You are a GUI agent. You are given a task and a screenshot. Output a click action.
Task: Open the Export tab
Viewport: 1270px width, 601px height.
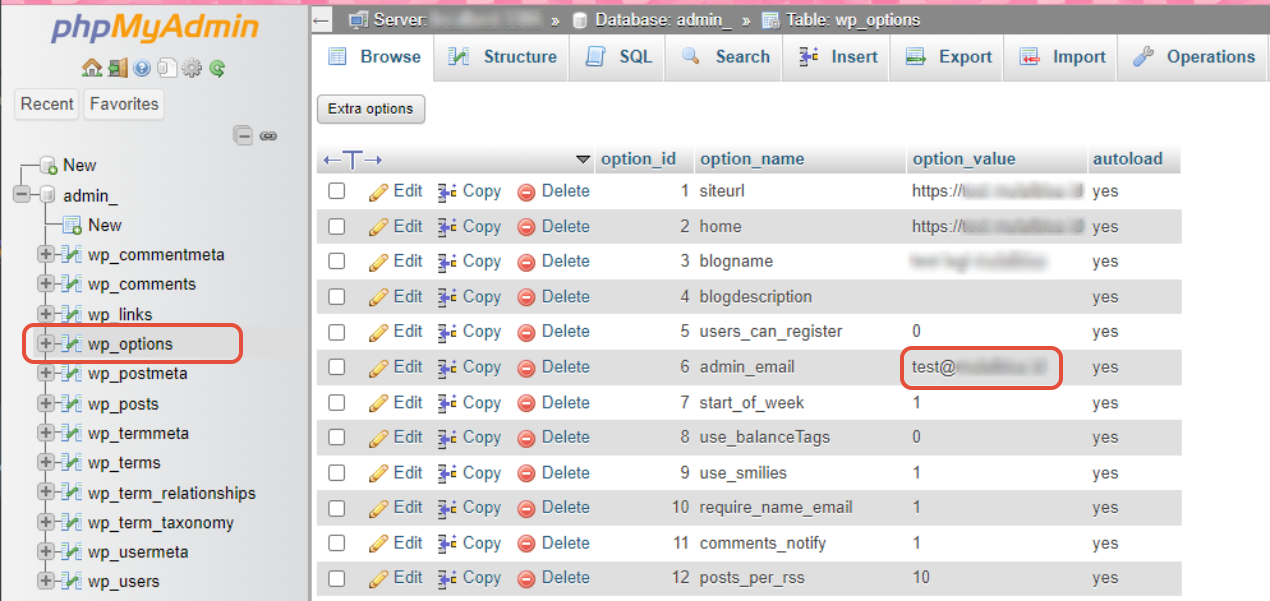948,57
